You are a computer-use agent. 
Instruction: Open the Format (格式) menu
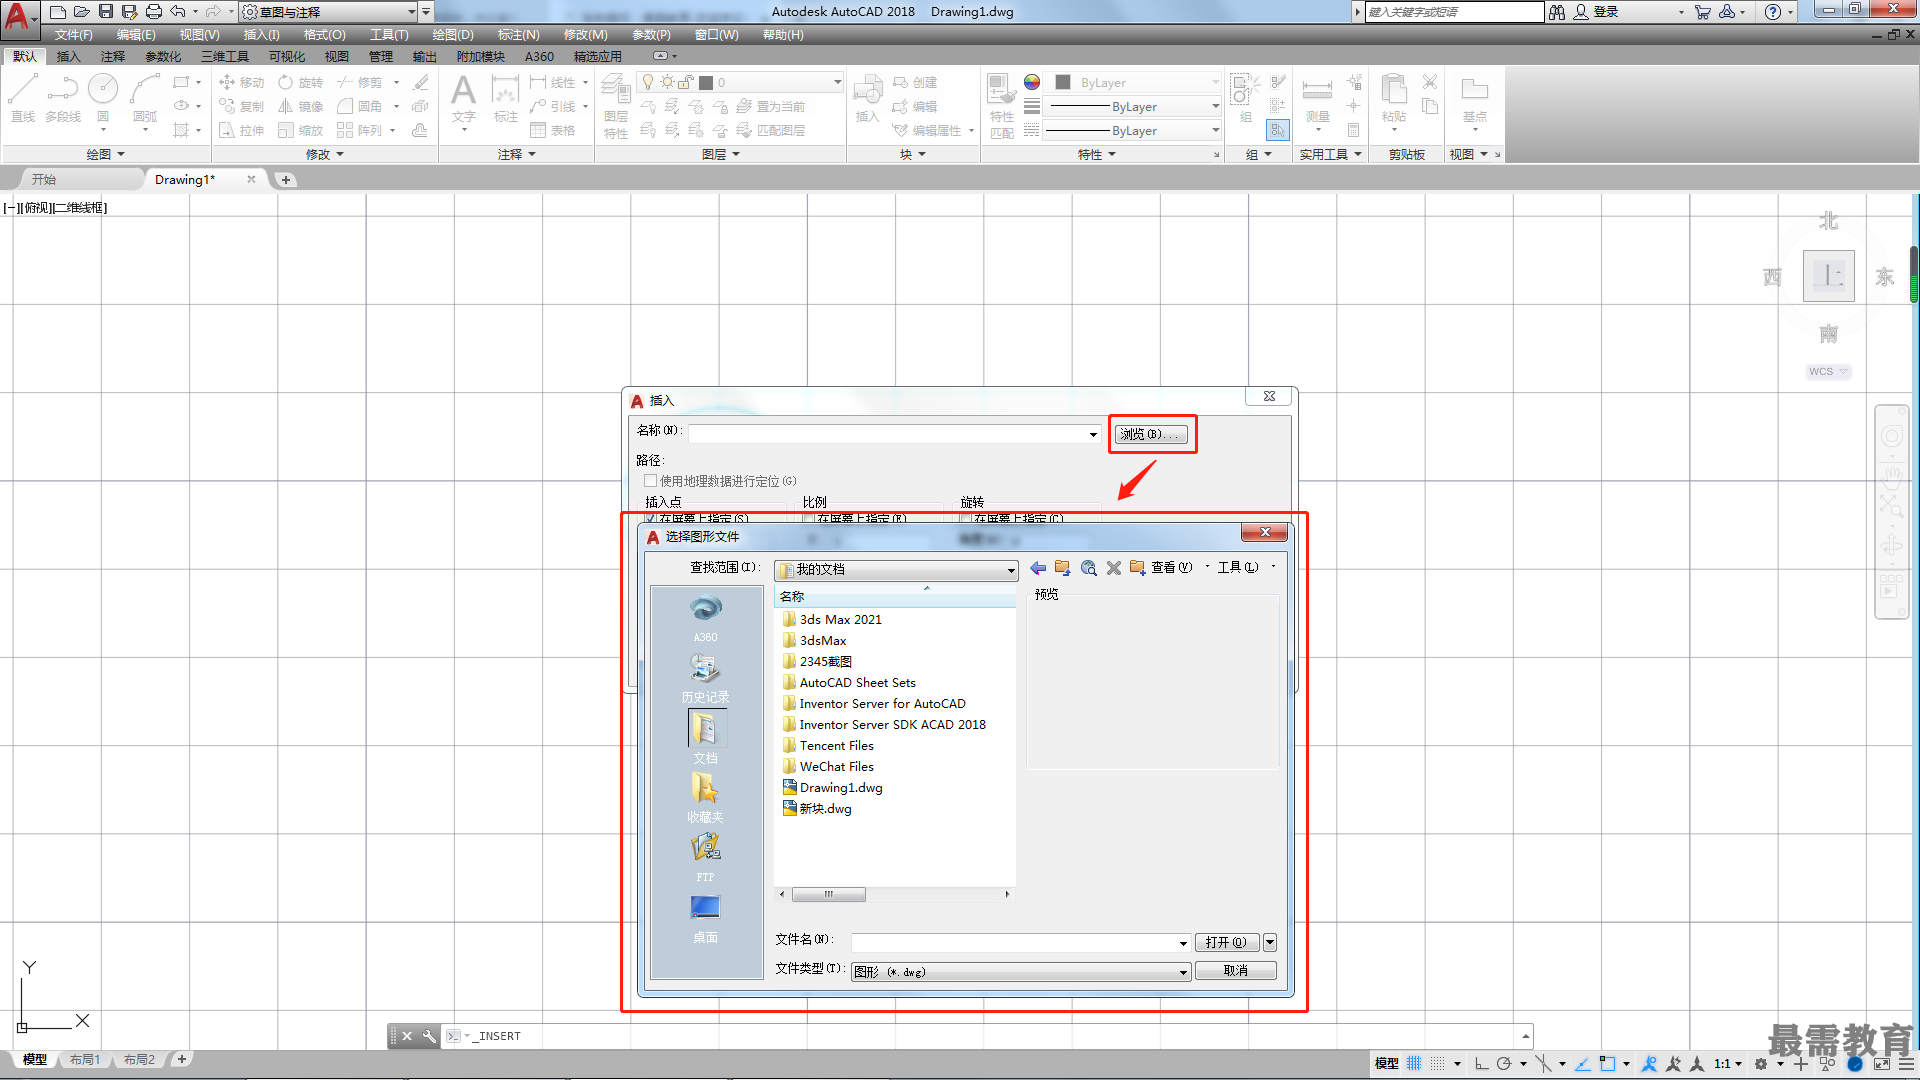[324, 35]
